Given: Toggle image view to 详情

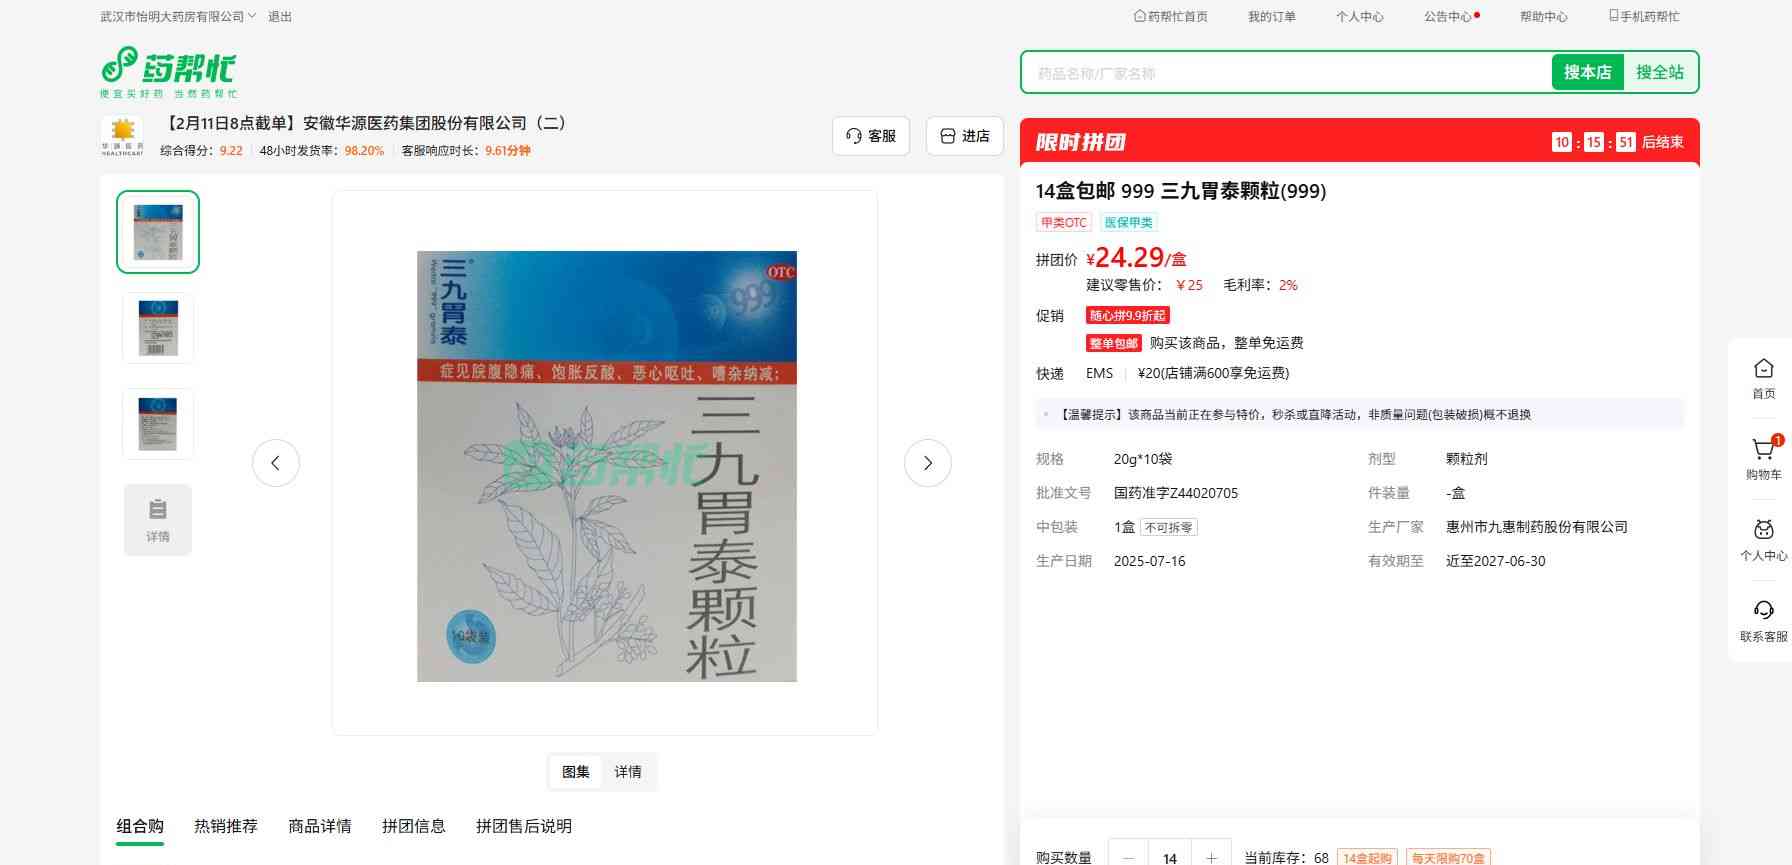Looking at the screenshot, I should [628, 772].
